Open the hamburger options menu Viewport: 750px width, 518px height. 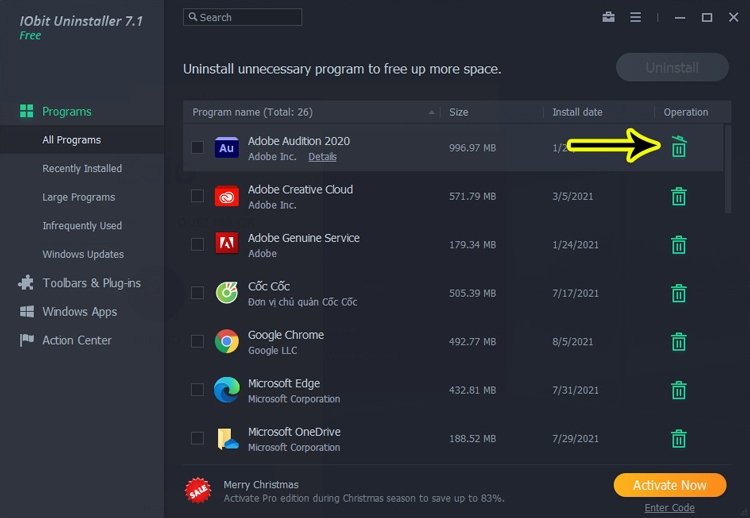[x=635, y=17]
